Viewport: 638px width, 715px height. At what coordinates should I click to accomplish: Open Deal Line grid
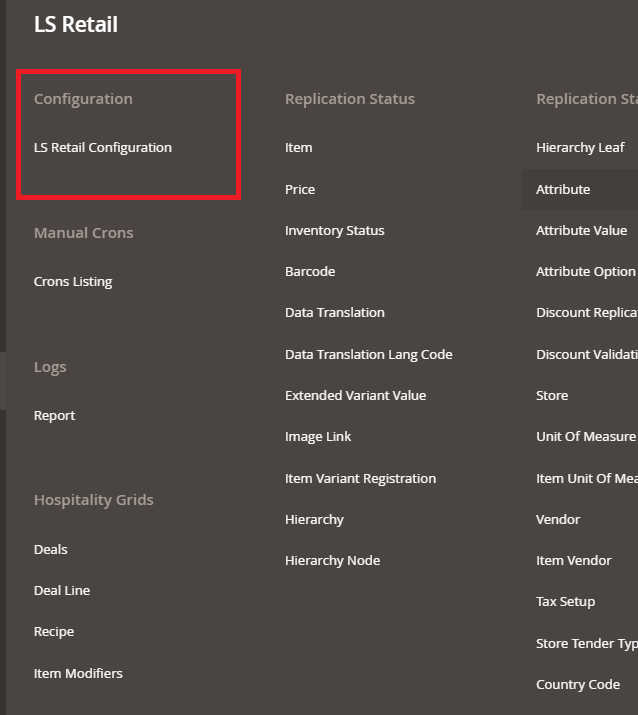click(62, 591)
